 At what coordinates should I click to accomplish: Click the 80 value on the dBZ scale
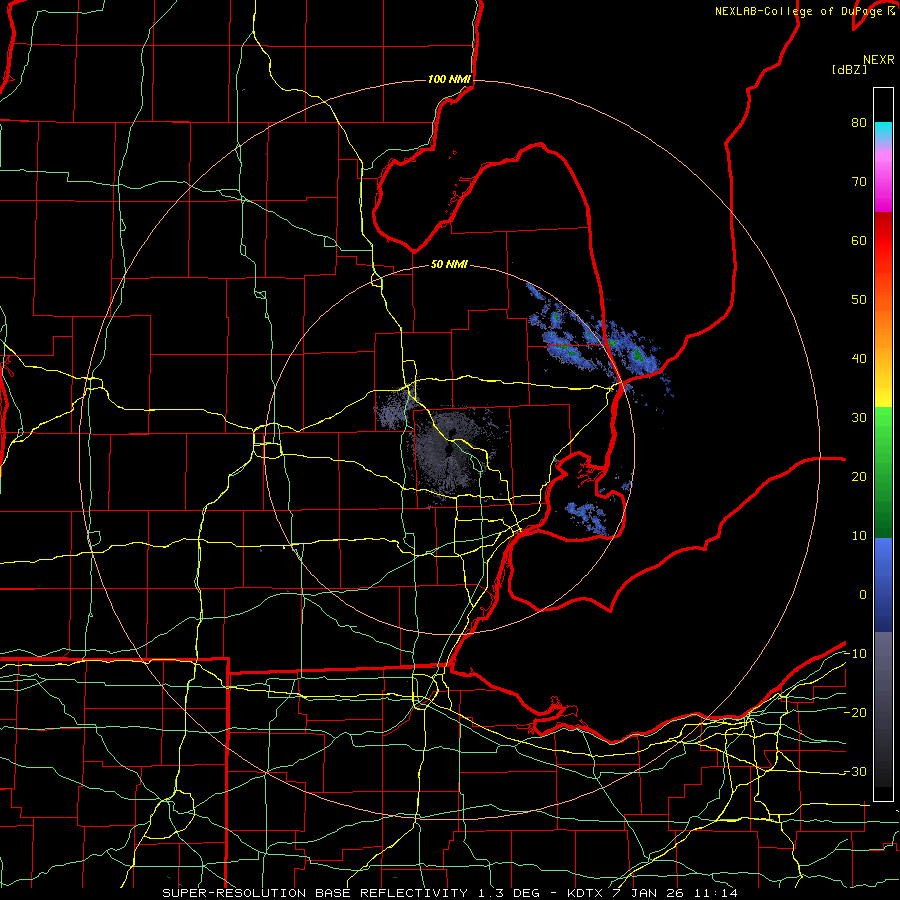859,122
